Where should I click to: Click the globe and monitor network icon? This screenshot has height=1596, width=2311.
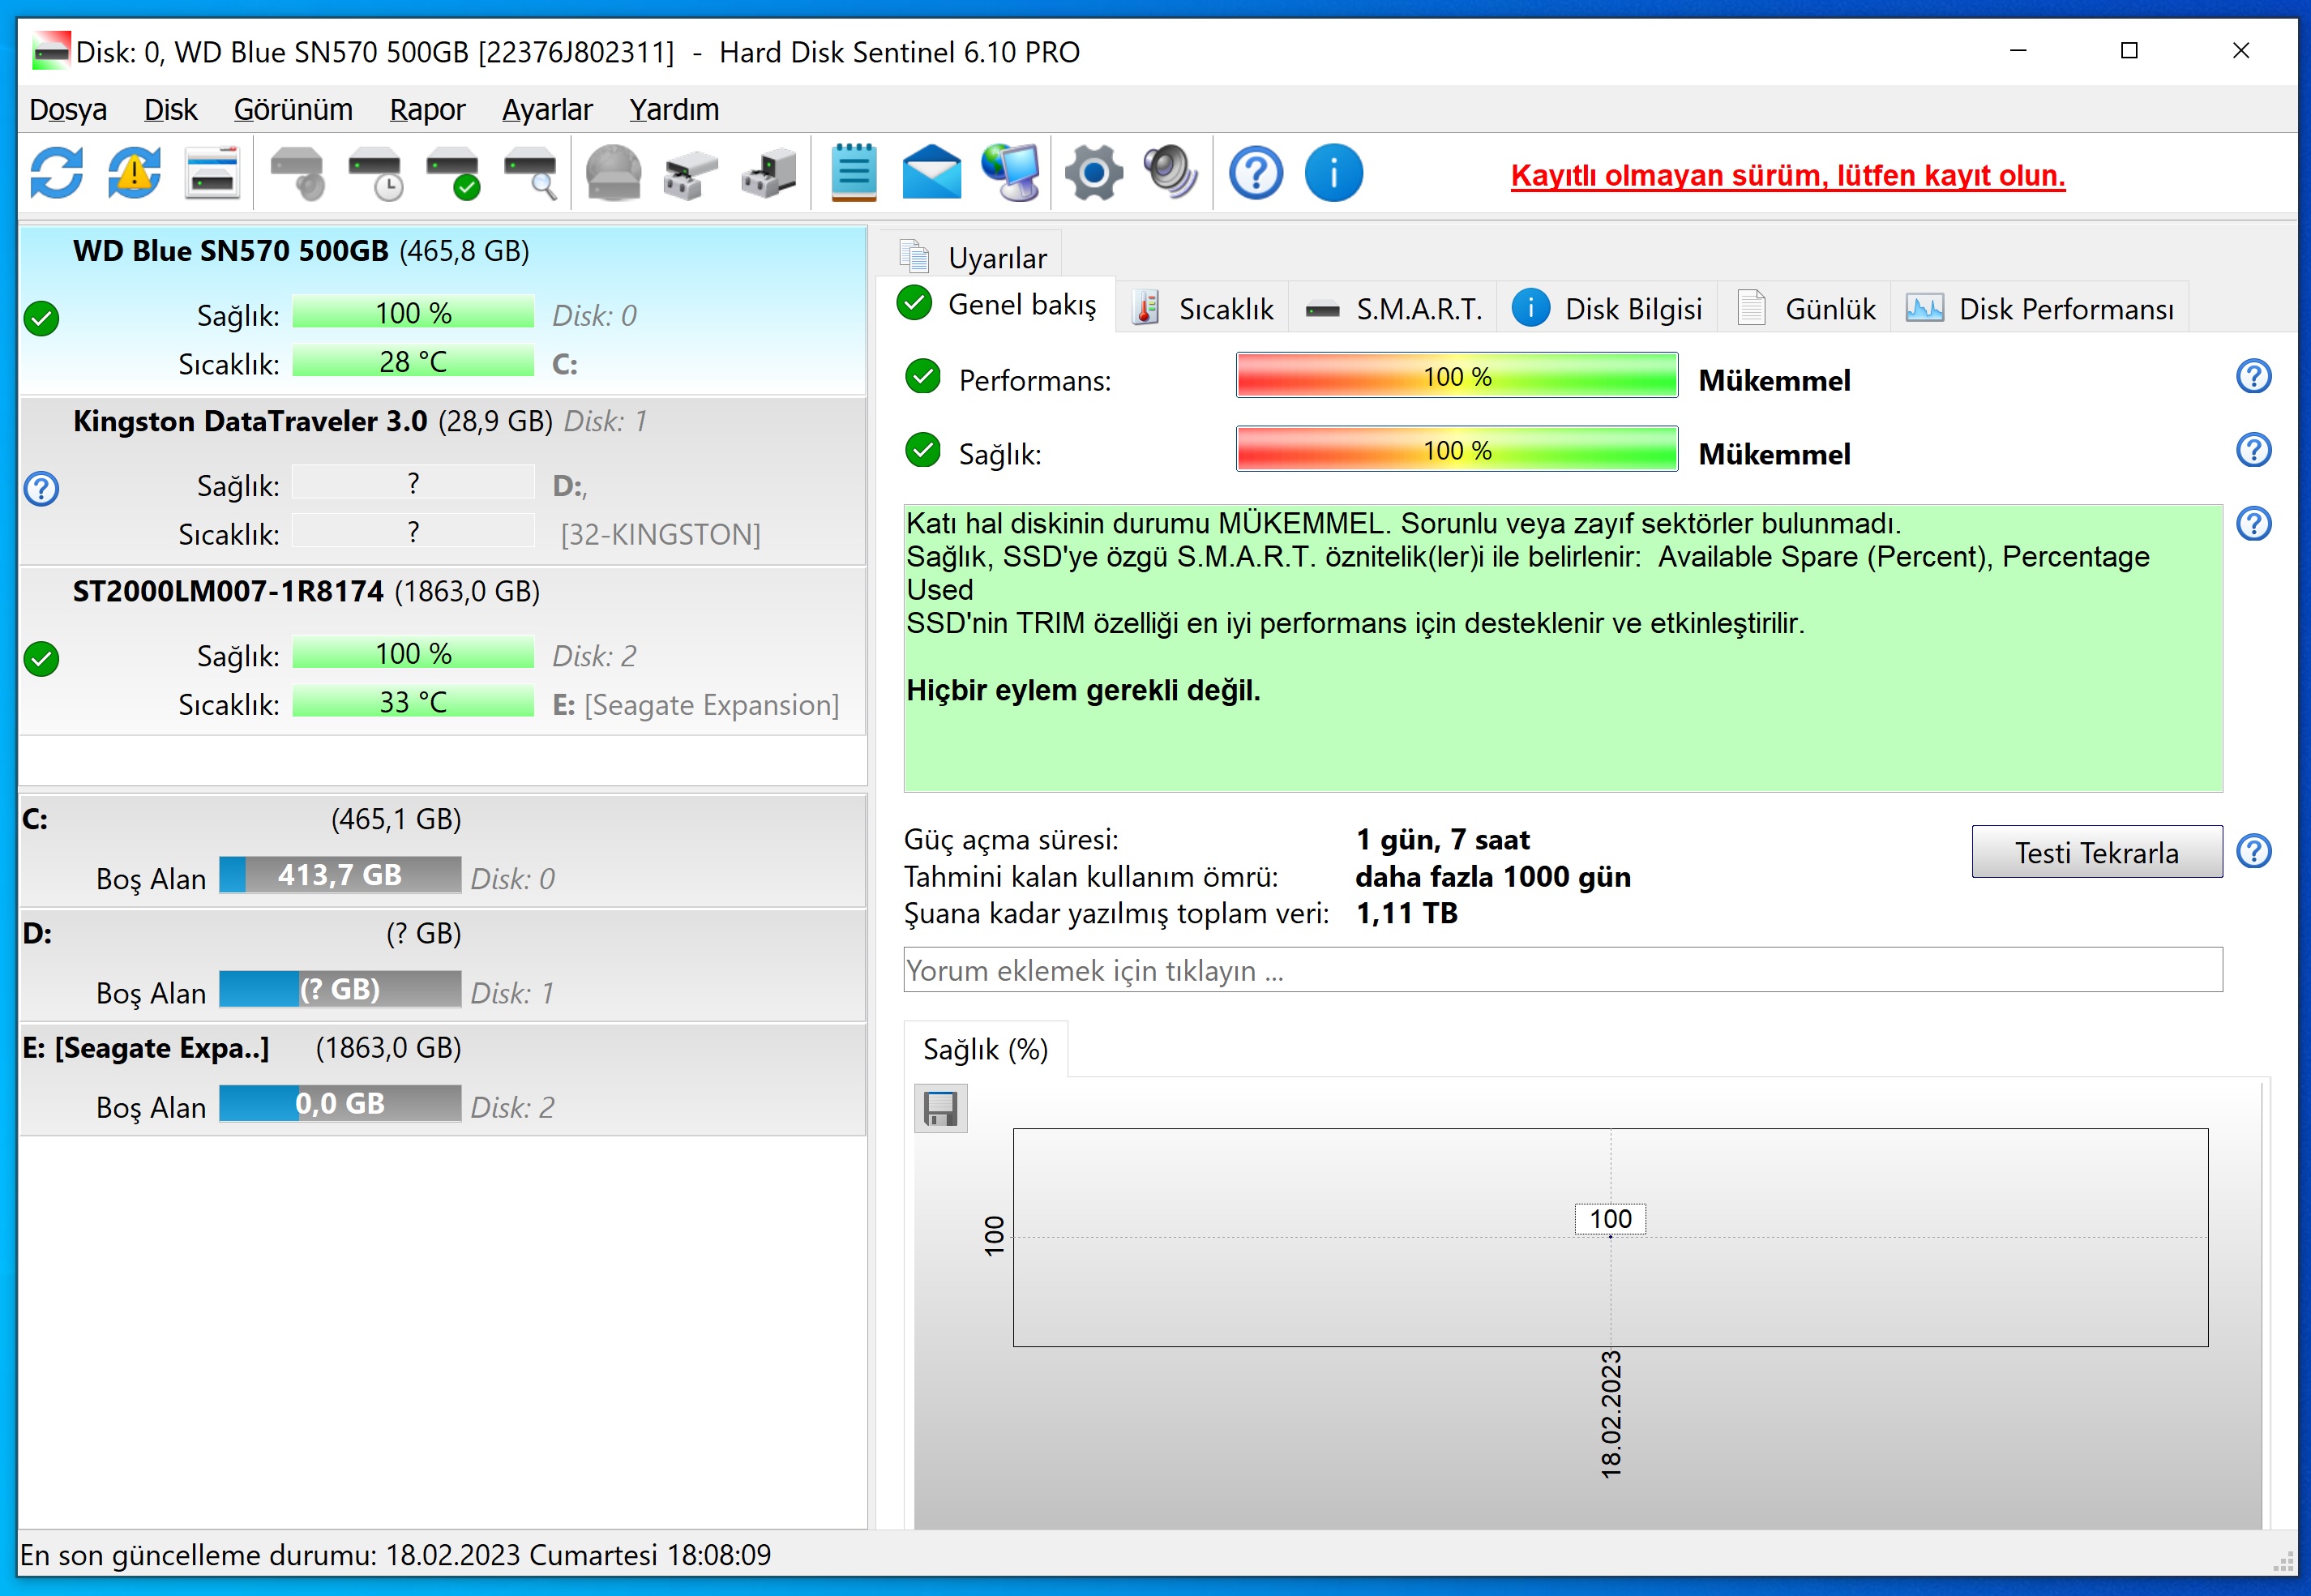pyautogui.click(x=1010, y=173)
